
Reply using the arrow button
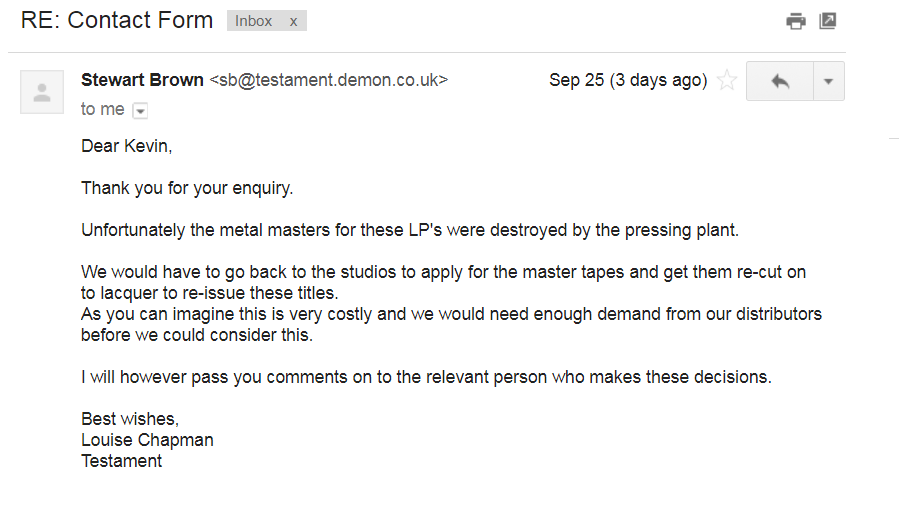(x=780, y=81)
